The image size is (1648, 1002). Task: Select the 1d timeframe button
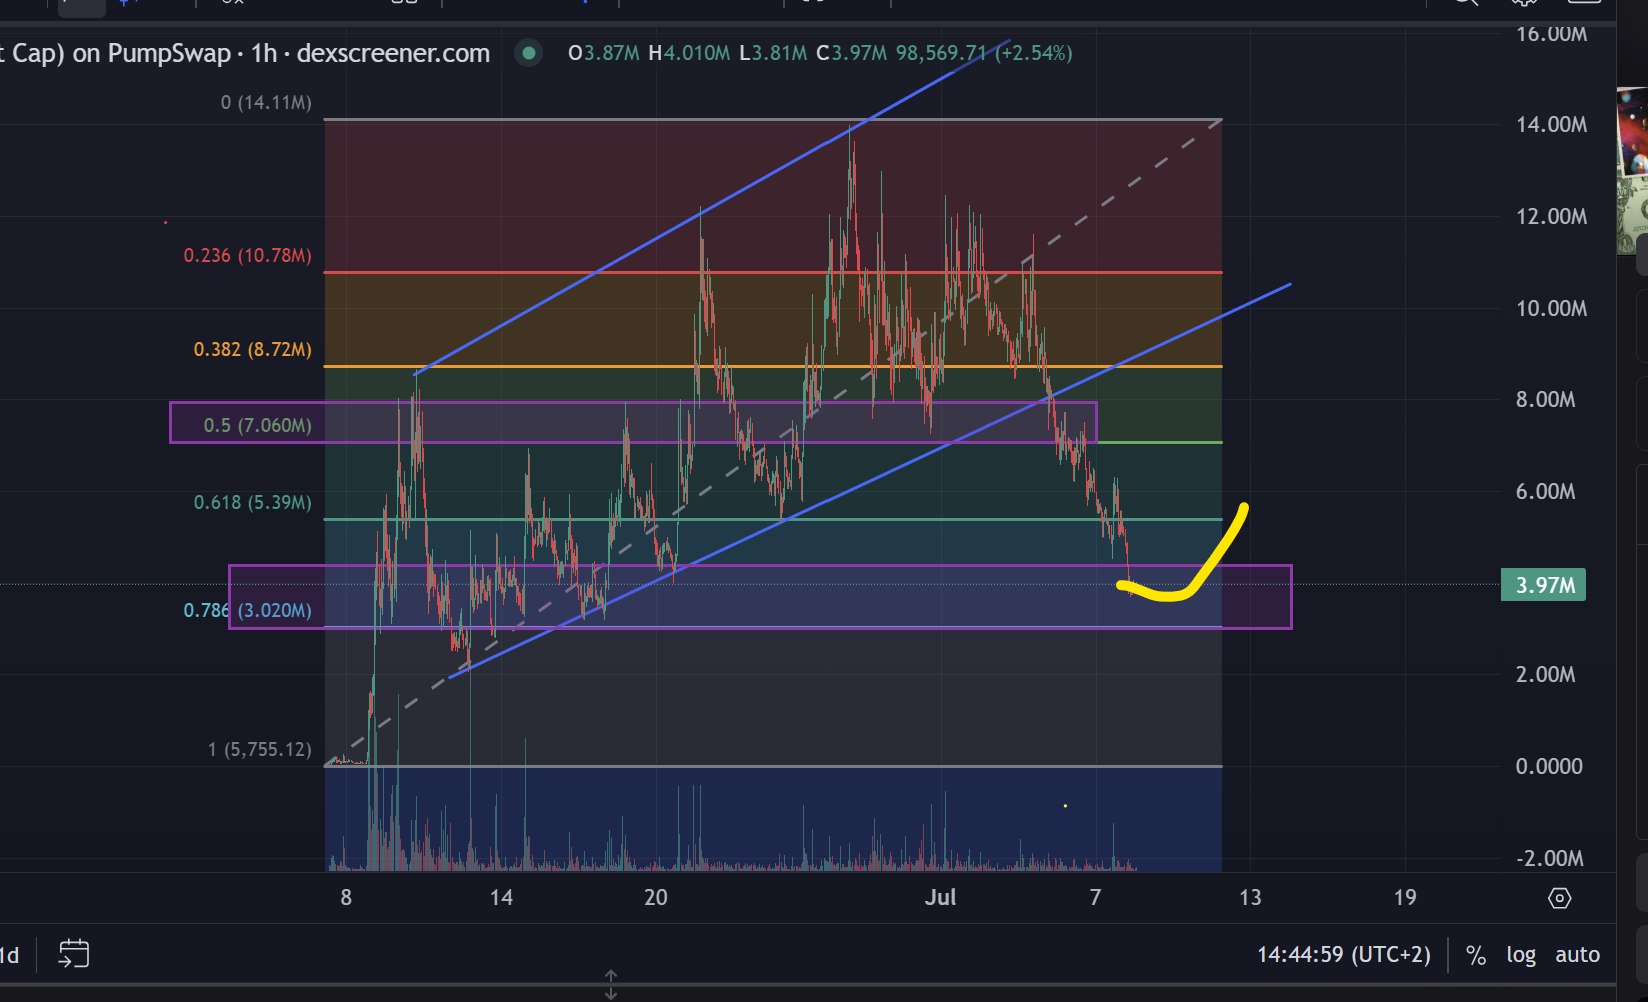click(10, 955)
